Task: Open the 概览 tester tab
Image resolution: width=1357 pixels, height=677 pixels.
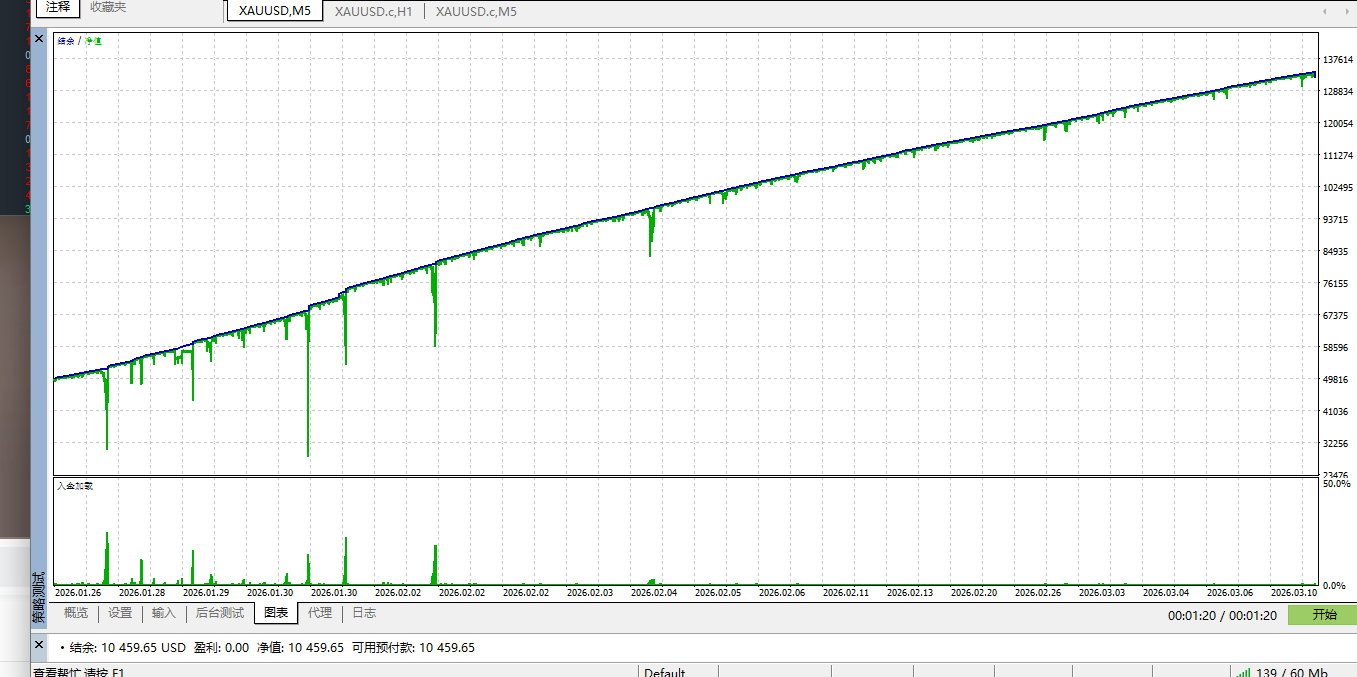Action: coord(76,613)
